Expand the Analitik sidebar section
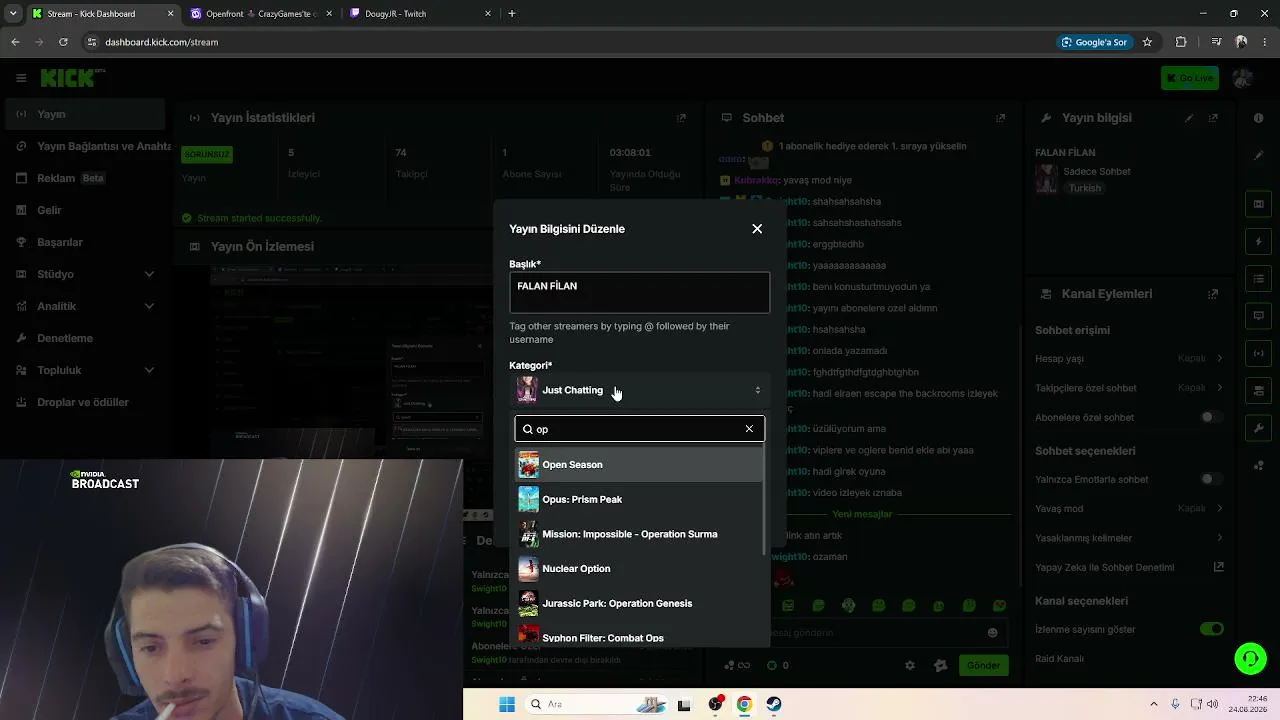This screenshot has height=720, width=1280. pyautogui.click(x=84, y=306)
